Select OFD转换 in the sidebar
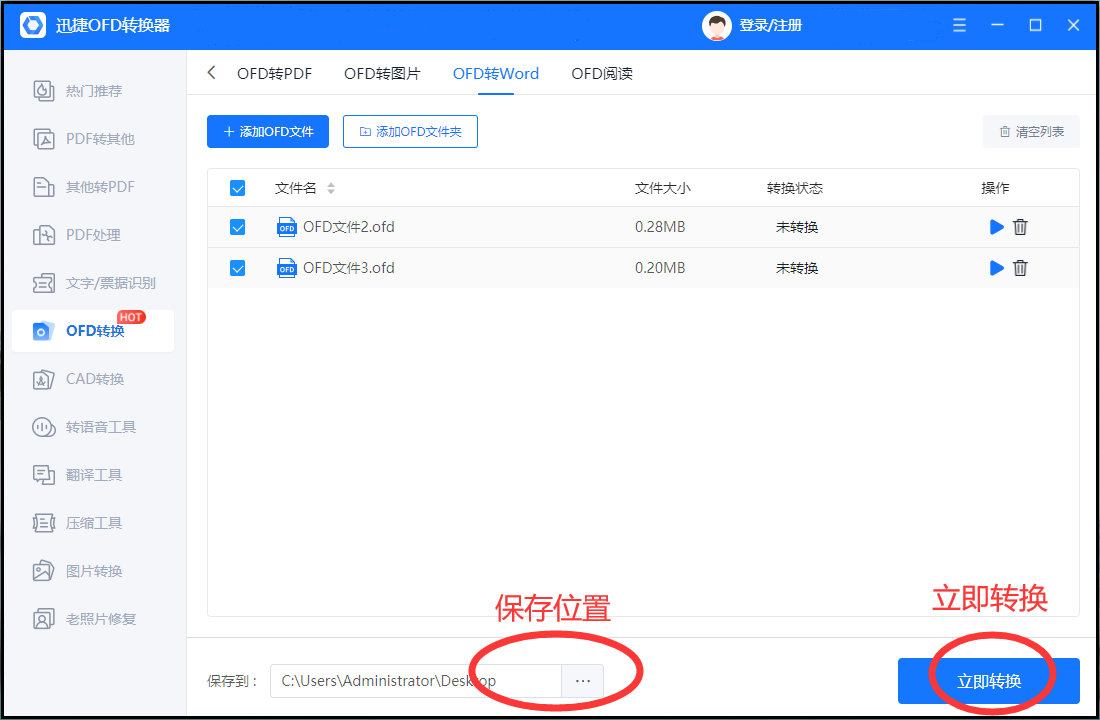This screenshot has width=1100, height=720. pos(93,331)
